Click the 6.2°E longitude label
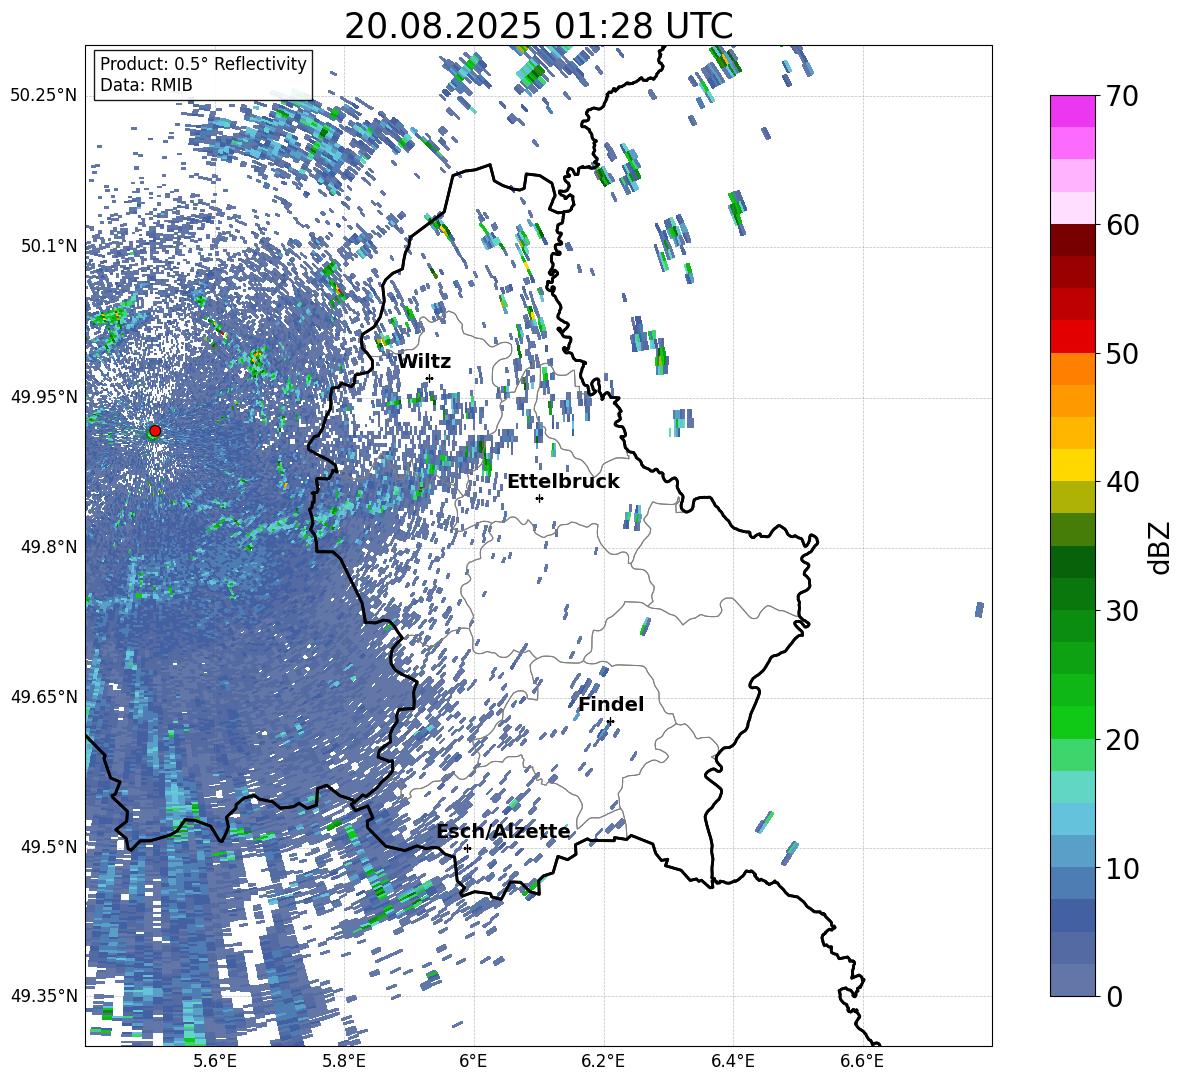Image resolution: width=1184 pixels, height=1081 pixels. click(x=603, y=1062)
